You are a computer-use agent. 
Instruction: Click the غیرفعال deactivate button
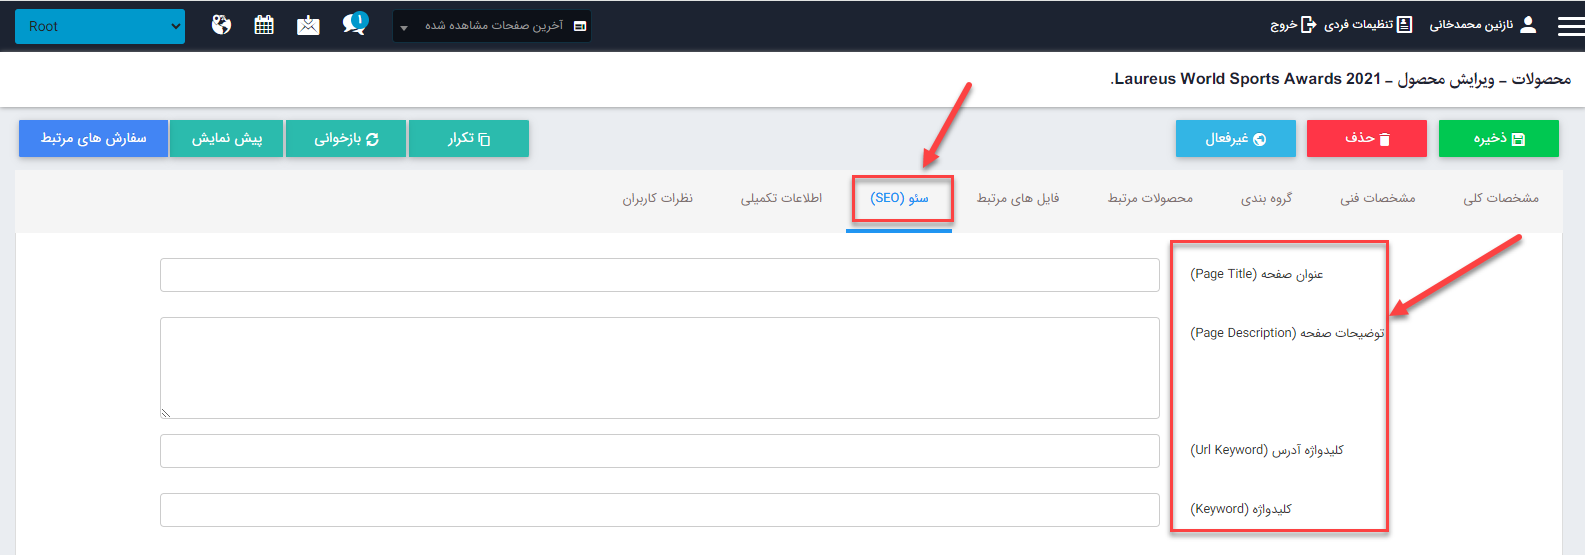pos(1235,139)
